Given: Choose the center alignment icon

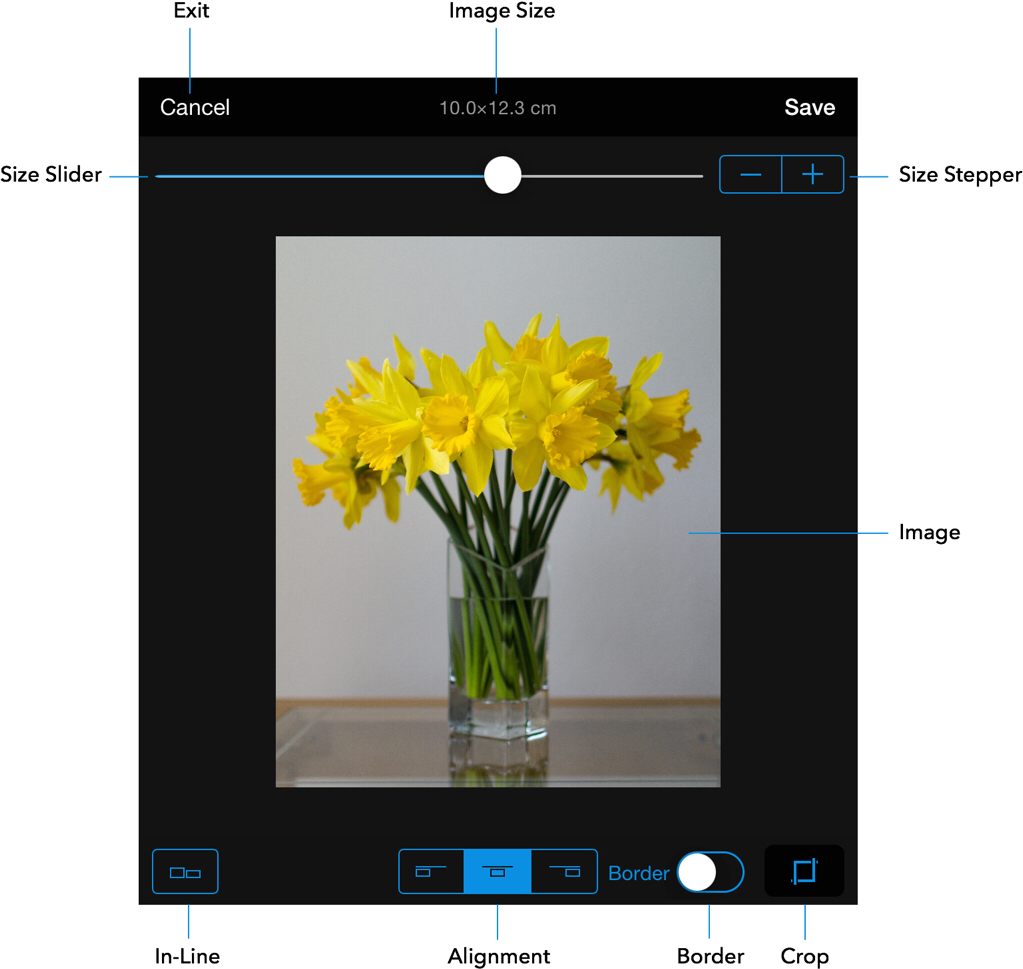Looking at the screenshot, I should (497, 872).
